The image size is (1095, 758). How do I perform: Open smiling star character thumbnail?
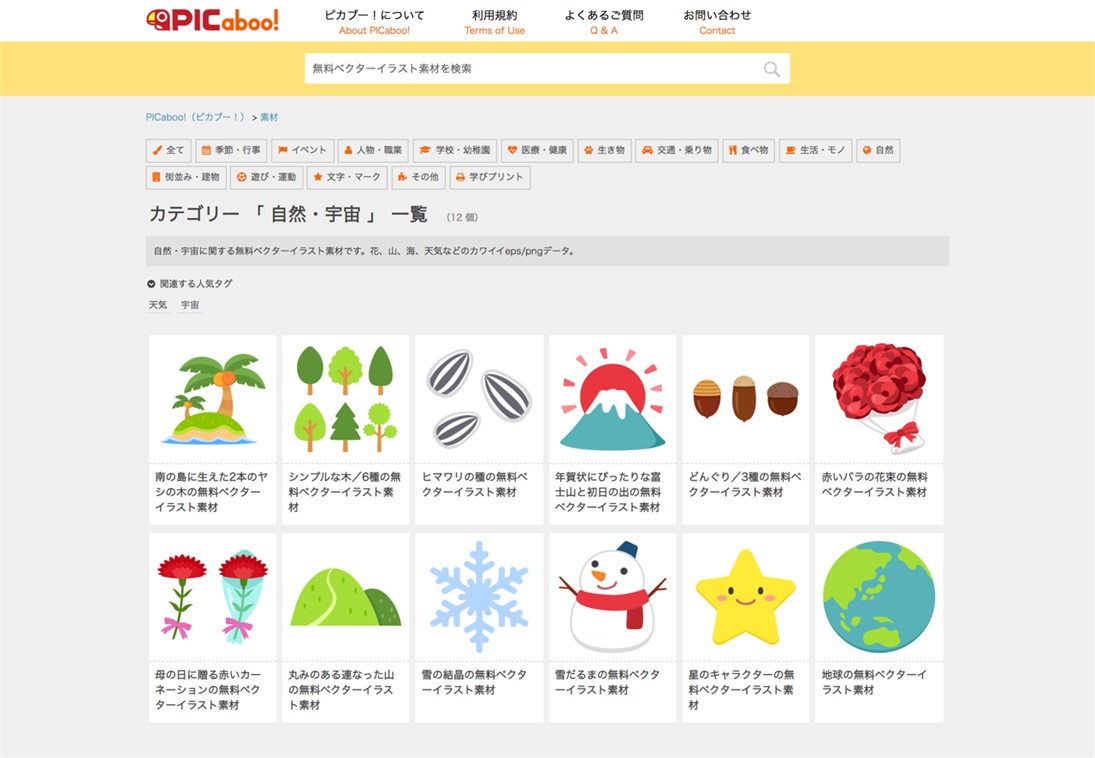tap(745, 597)
